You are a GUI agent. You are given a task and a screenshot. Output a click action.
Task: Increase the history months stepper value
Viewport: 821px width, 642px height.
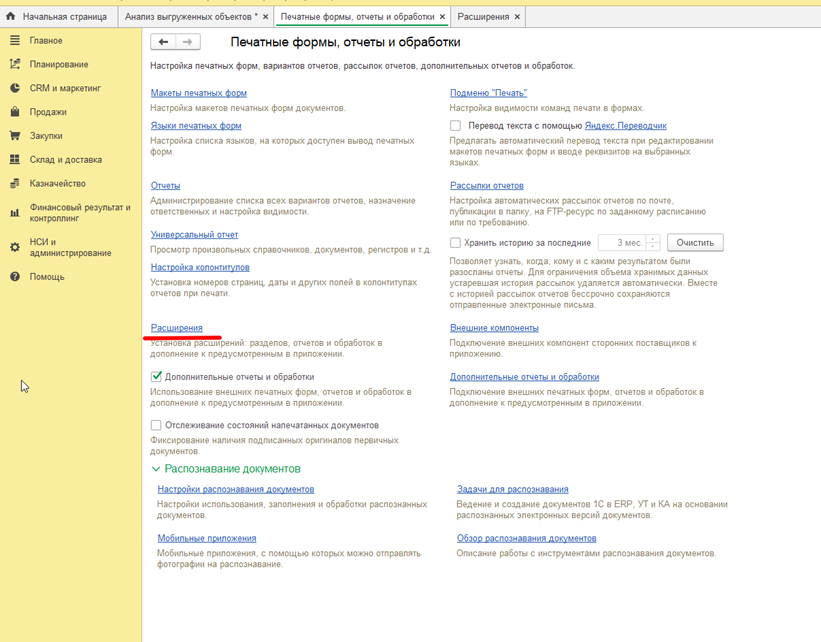652,239
